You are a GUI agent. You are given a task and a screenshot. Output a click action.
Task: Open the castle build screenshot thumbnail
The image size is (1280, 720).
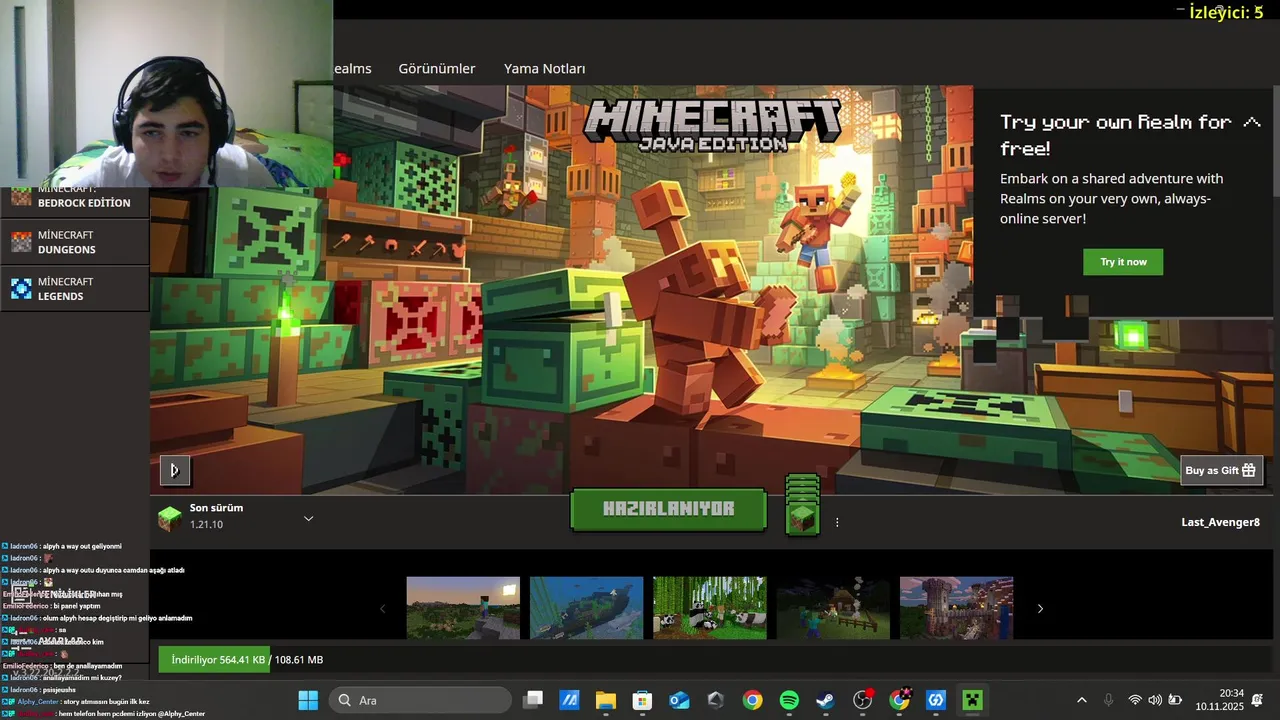coord(956,608)
